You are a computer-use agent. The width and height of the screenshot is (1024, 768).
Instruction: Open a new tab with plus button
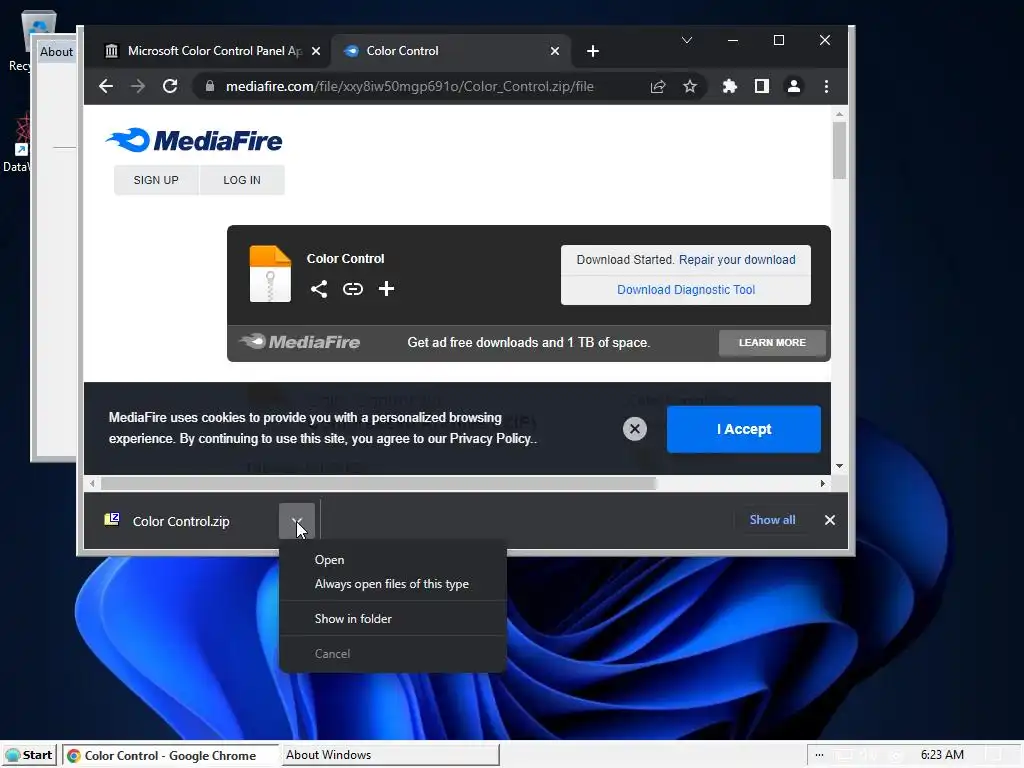(x=592, y=51)
